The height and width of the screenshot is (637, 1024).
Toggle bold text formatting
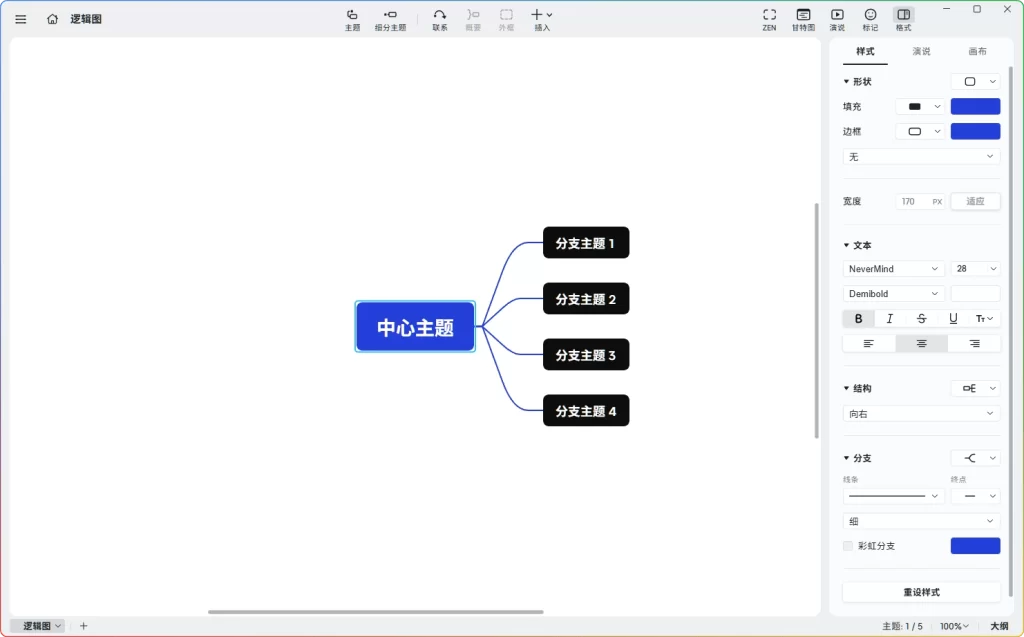(858, 318)
